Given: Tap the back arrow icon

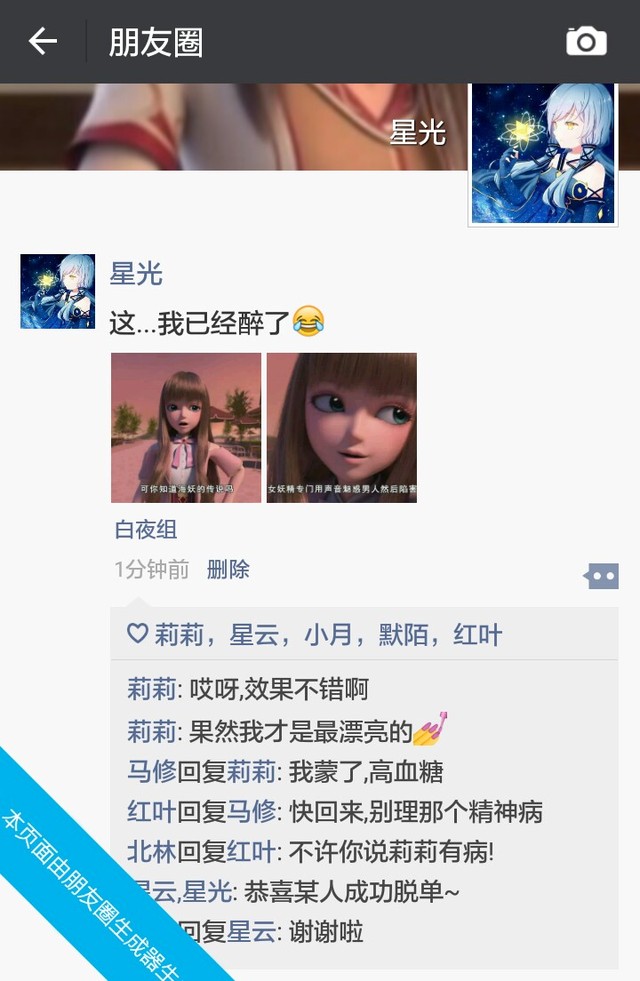Looking at the screenshot, I should pos(43,41).
